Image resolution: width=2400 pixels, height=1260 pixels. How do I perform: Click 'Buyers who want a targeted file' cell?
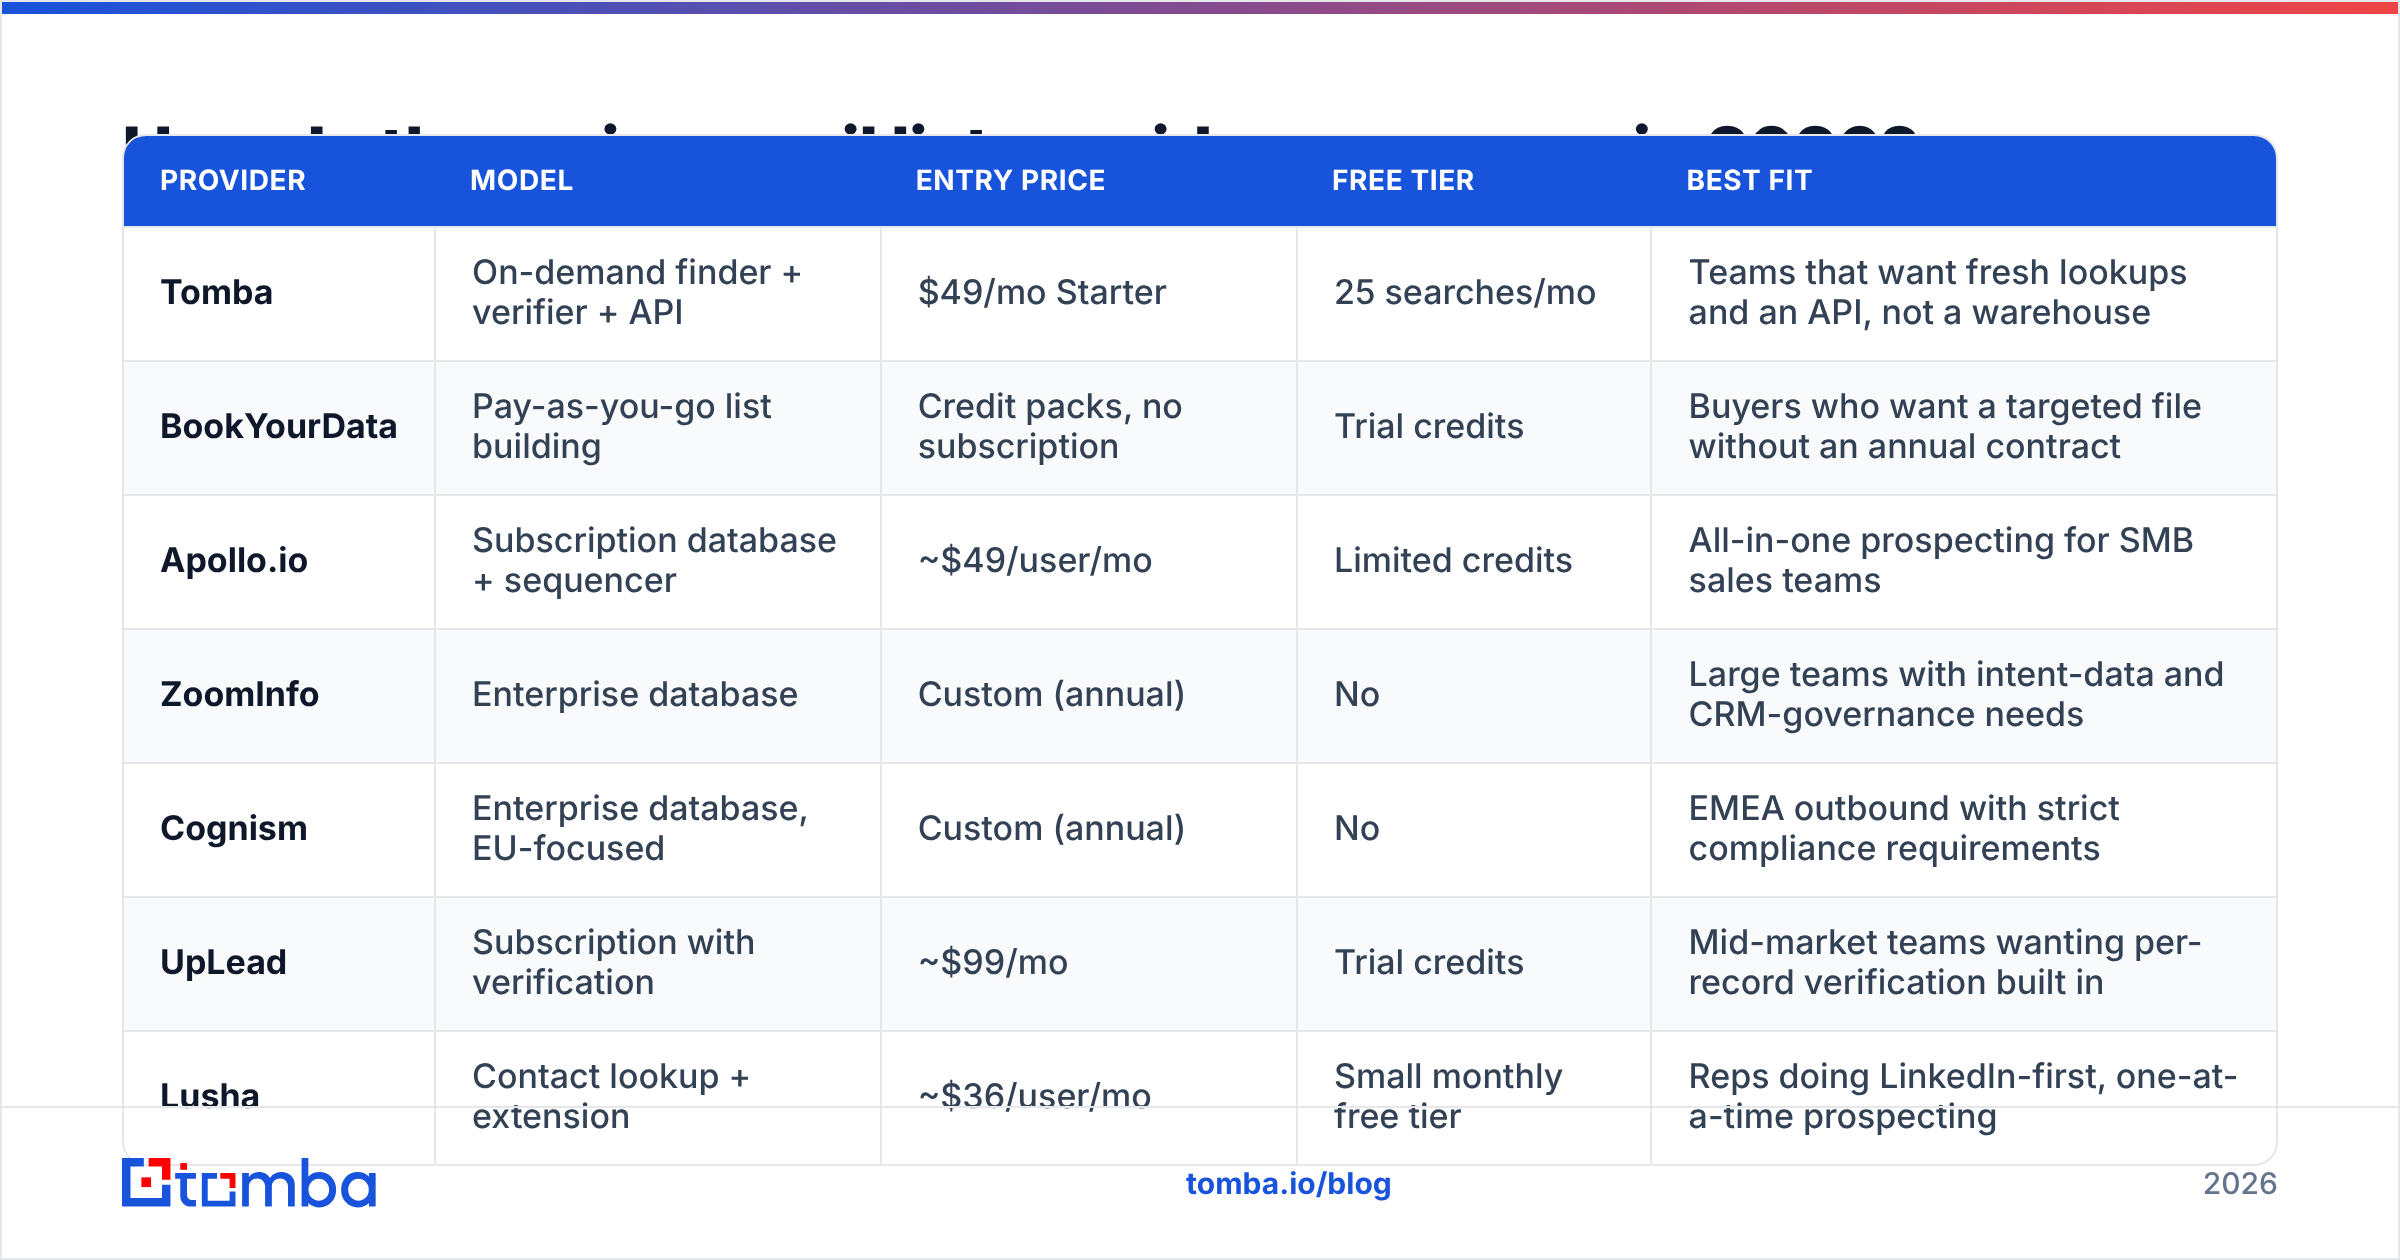pyautogui.click(x=1964, y=427)
